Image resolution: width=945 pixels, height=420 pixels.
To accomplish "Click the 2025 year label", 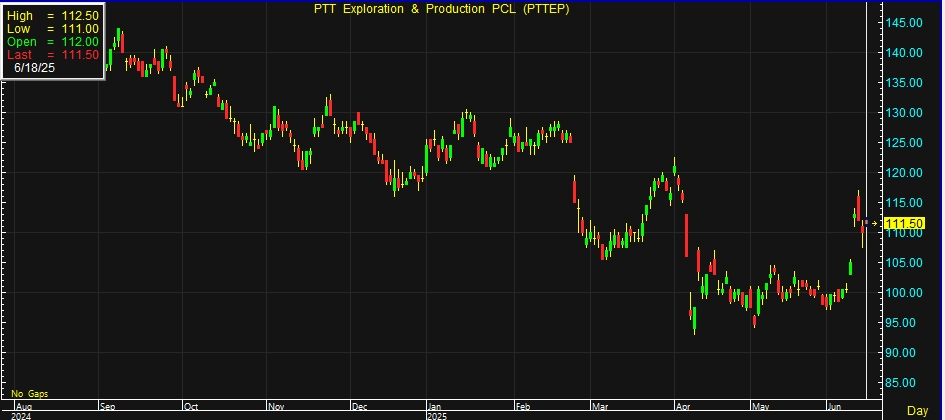I will click(436, 416).
